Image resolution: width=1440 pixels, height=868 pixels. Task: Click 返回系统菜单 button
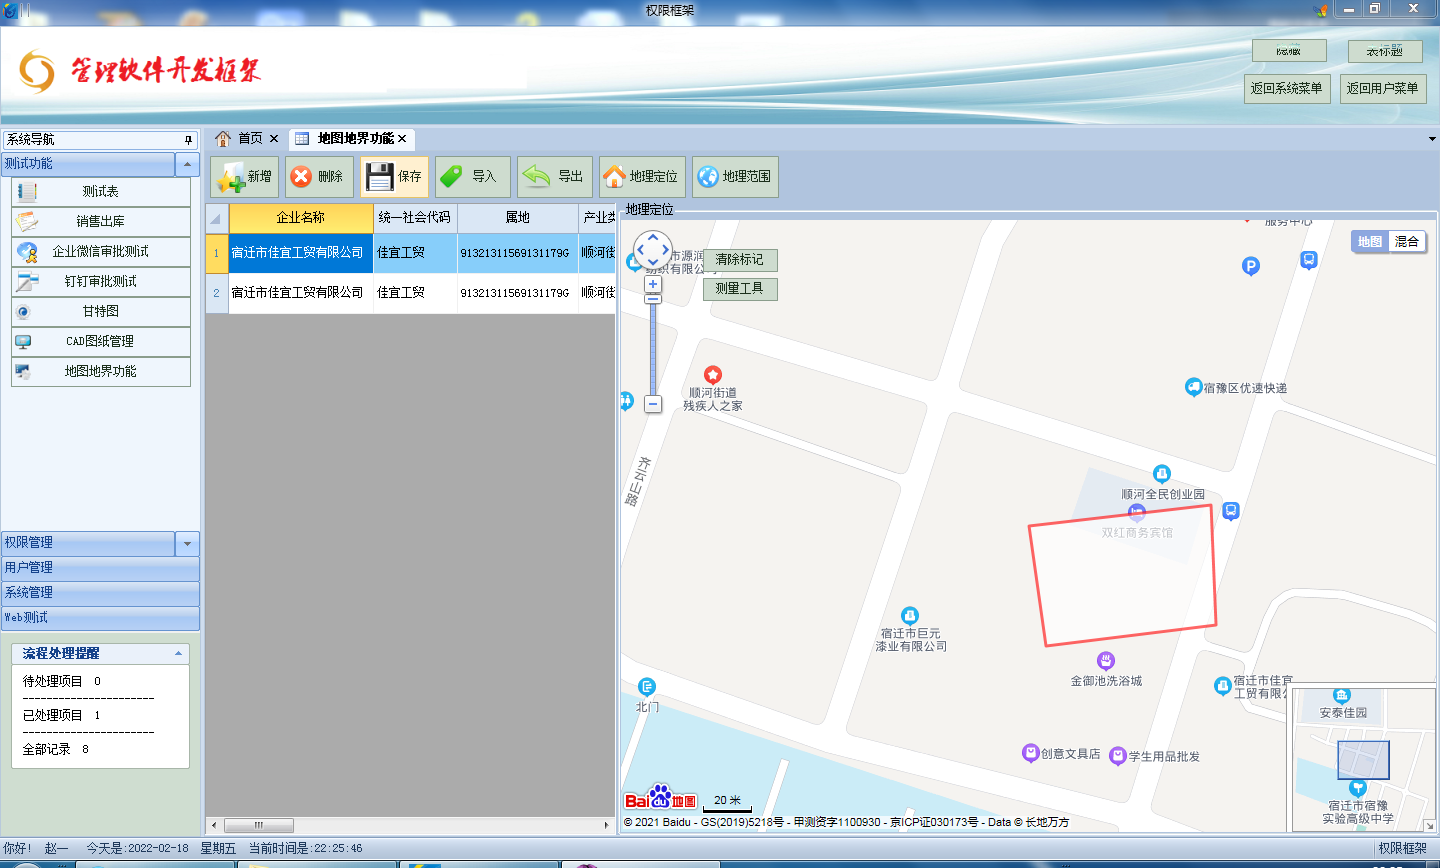point(1287,88)
